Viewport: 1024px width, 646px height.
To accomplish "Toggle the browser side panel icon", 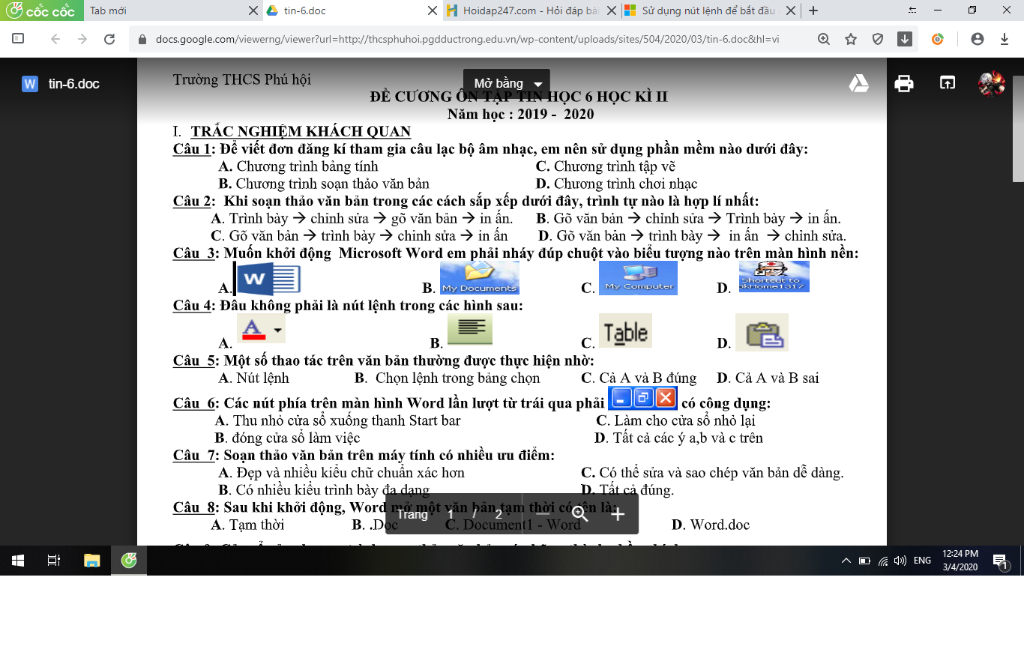I will coord(18,39).
